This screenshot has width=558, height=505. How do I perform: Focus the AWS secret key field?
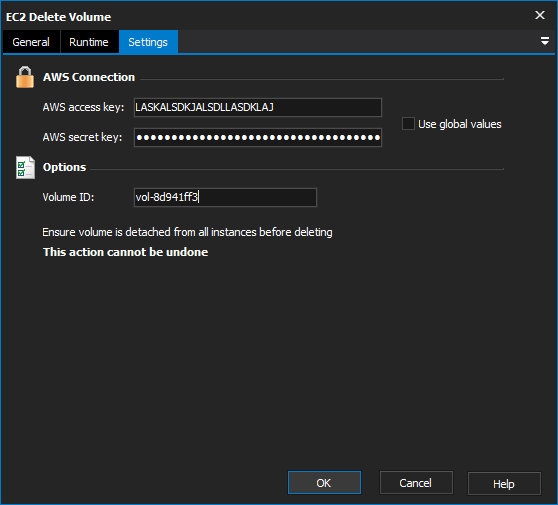[x=258, y=137]
